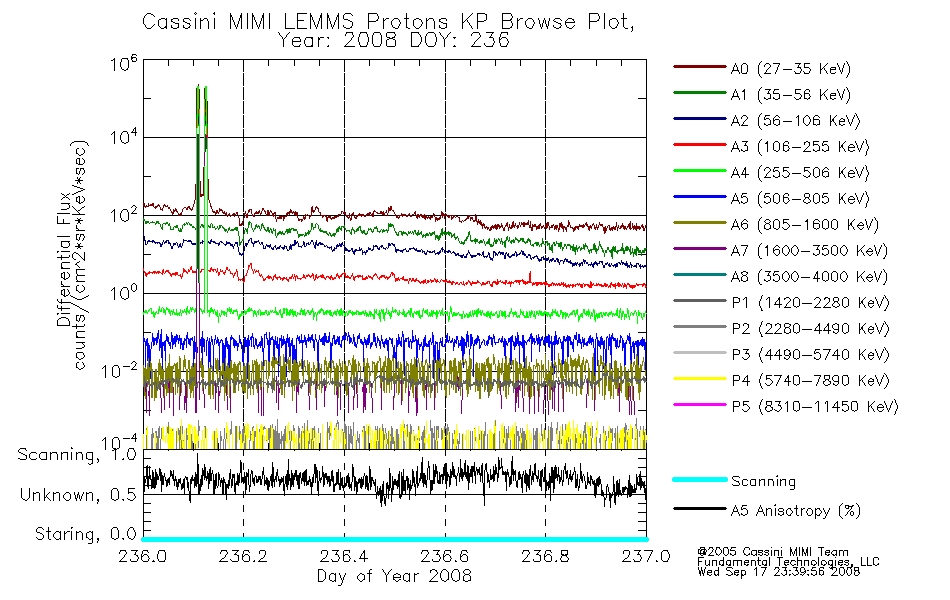The image size is (950, 600).
Task: Click the 237.0 x-axis tick label
Action: pos(646,556)
